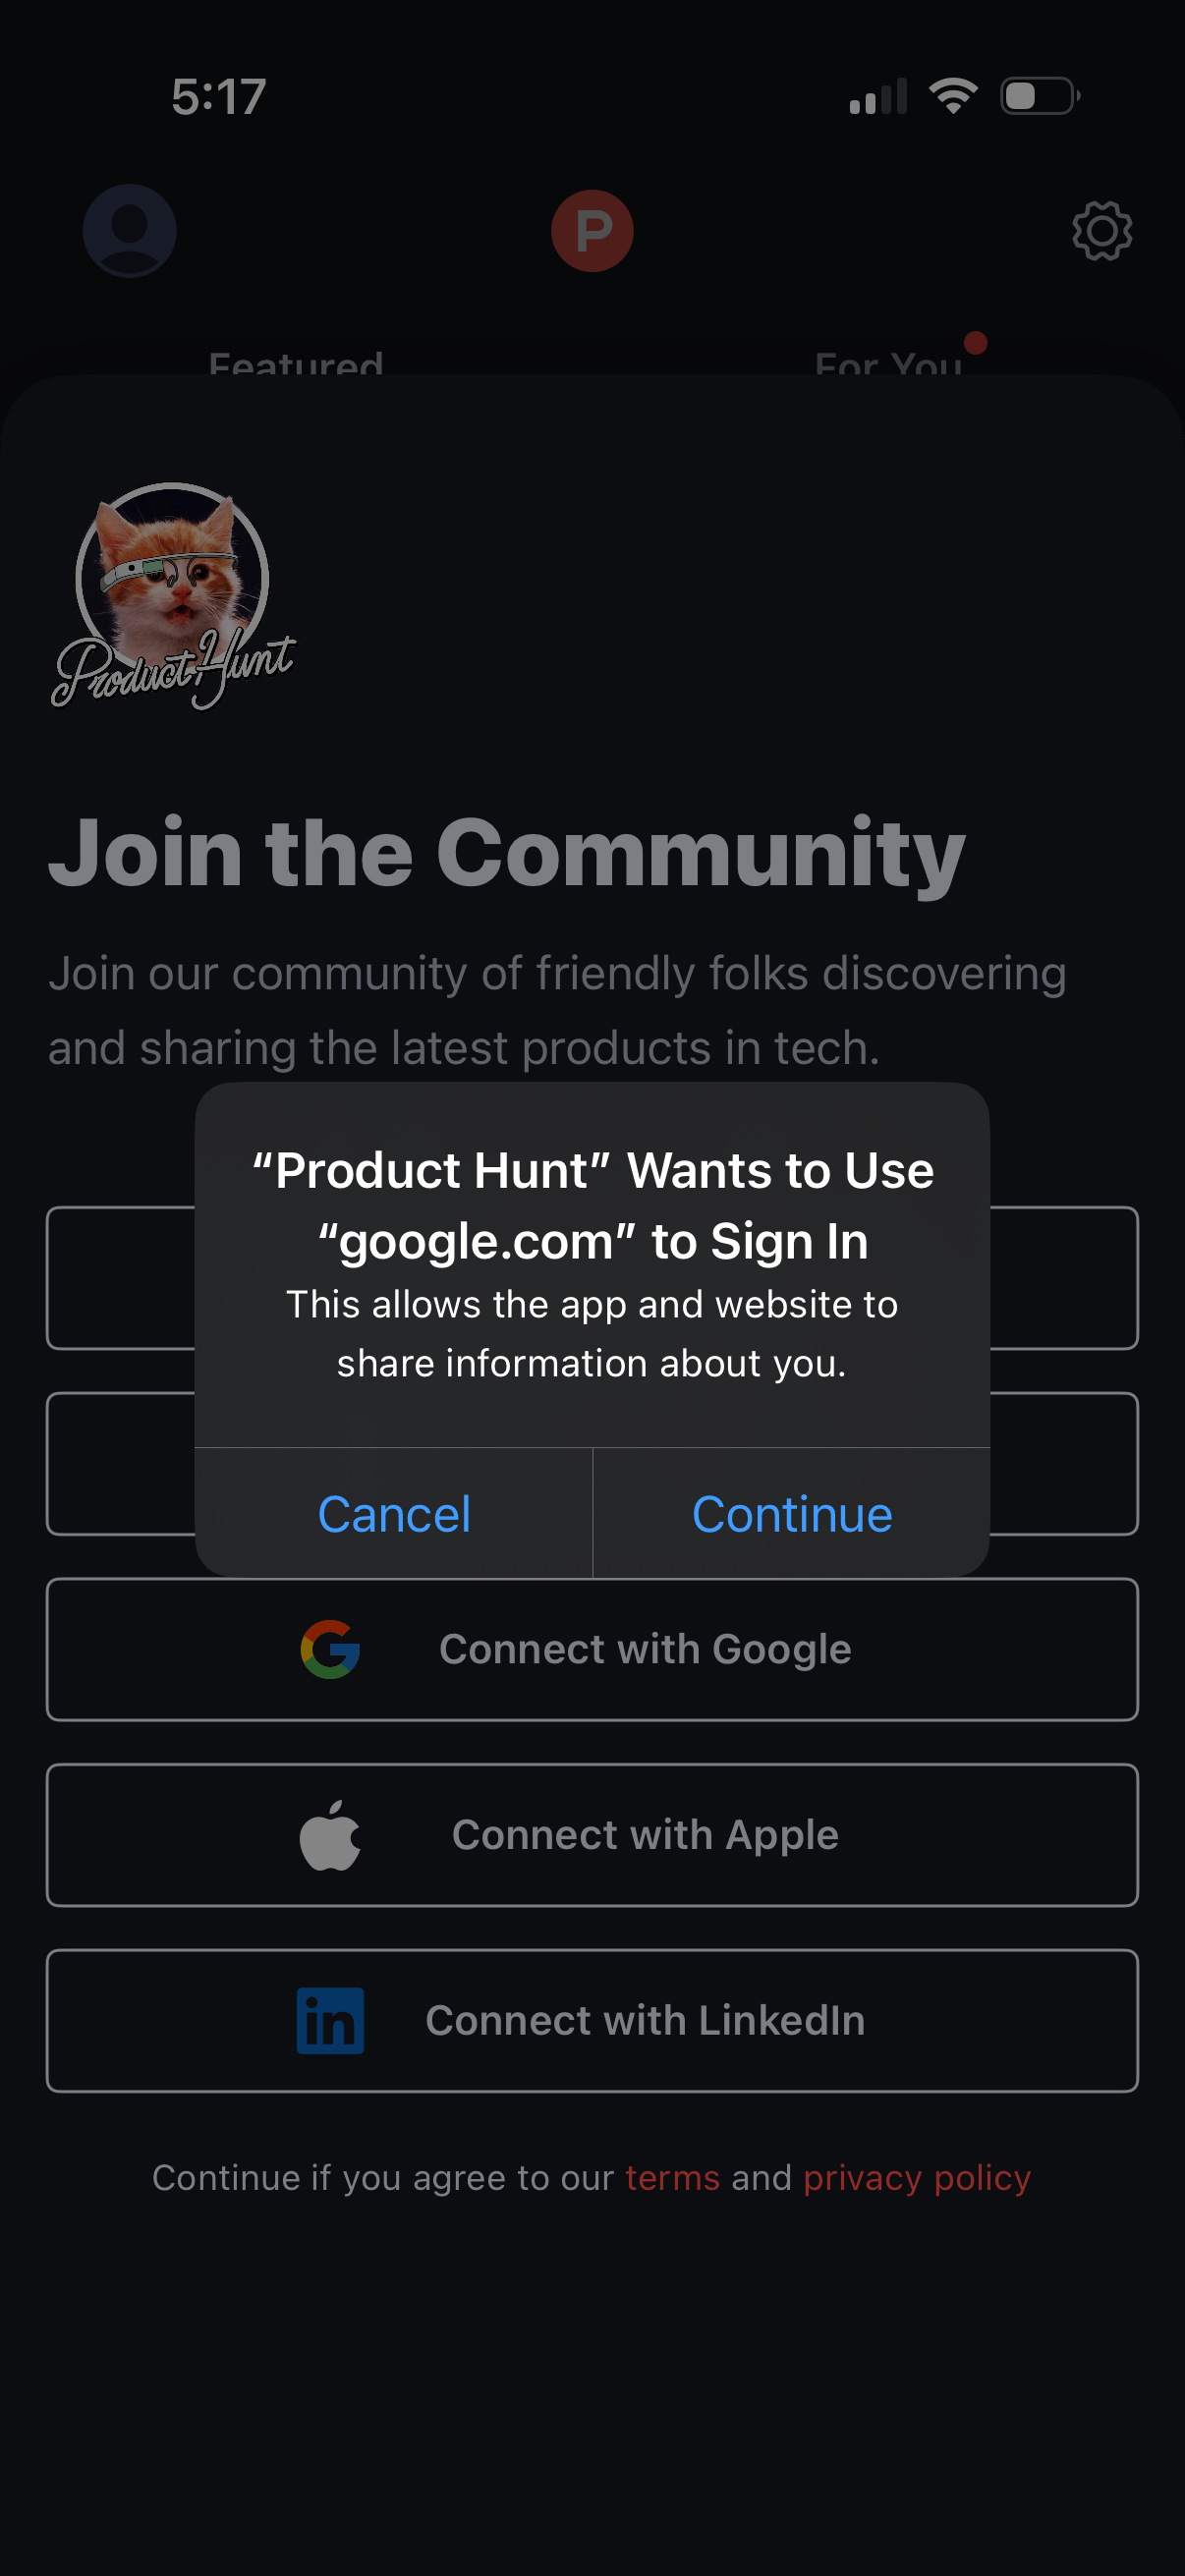This screenshot has width=1185, height=2576.
Task: Open the terms link
Action: coord(671,2177)
